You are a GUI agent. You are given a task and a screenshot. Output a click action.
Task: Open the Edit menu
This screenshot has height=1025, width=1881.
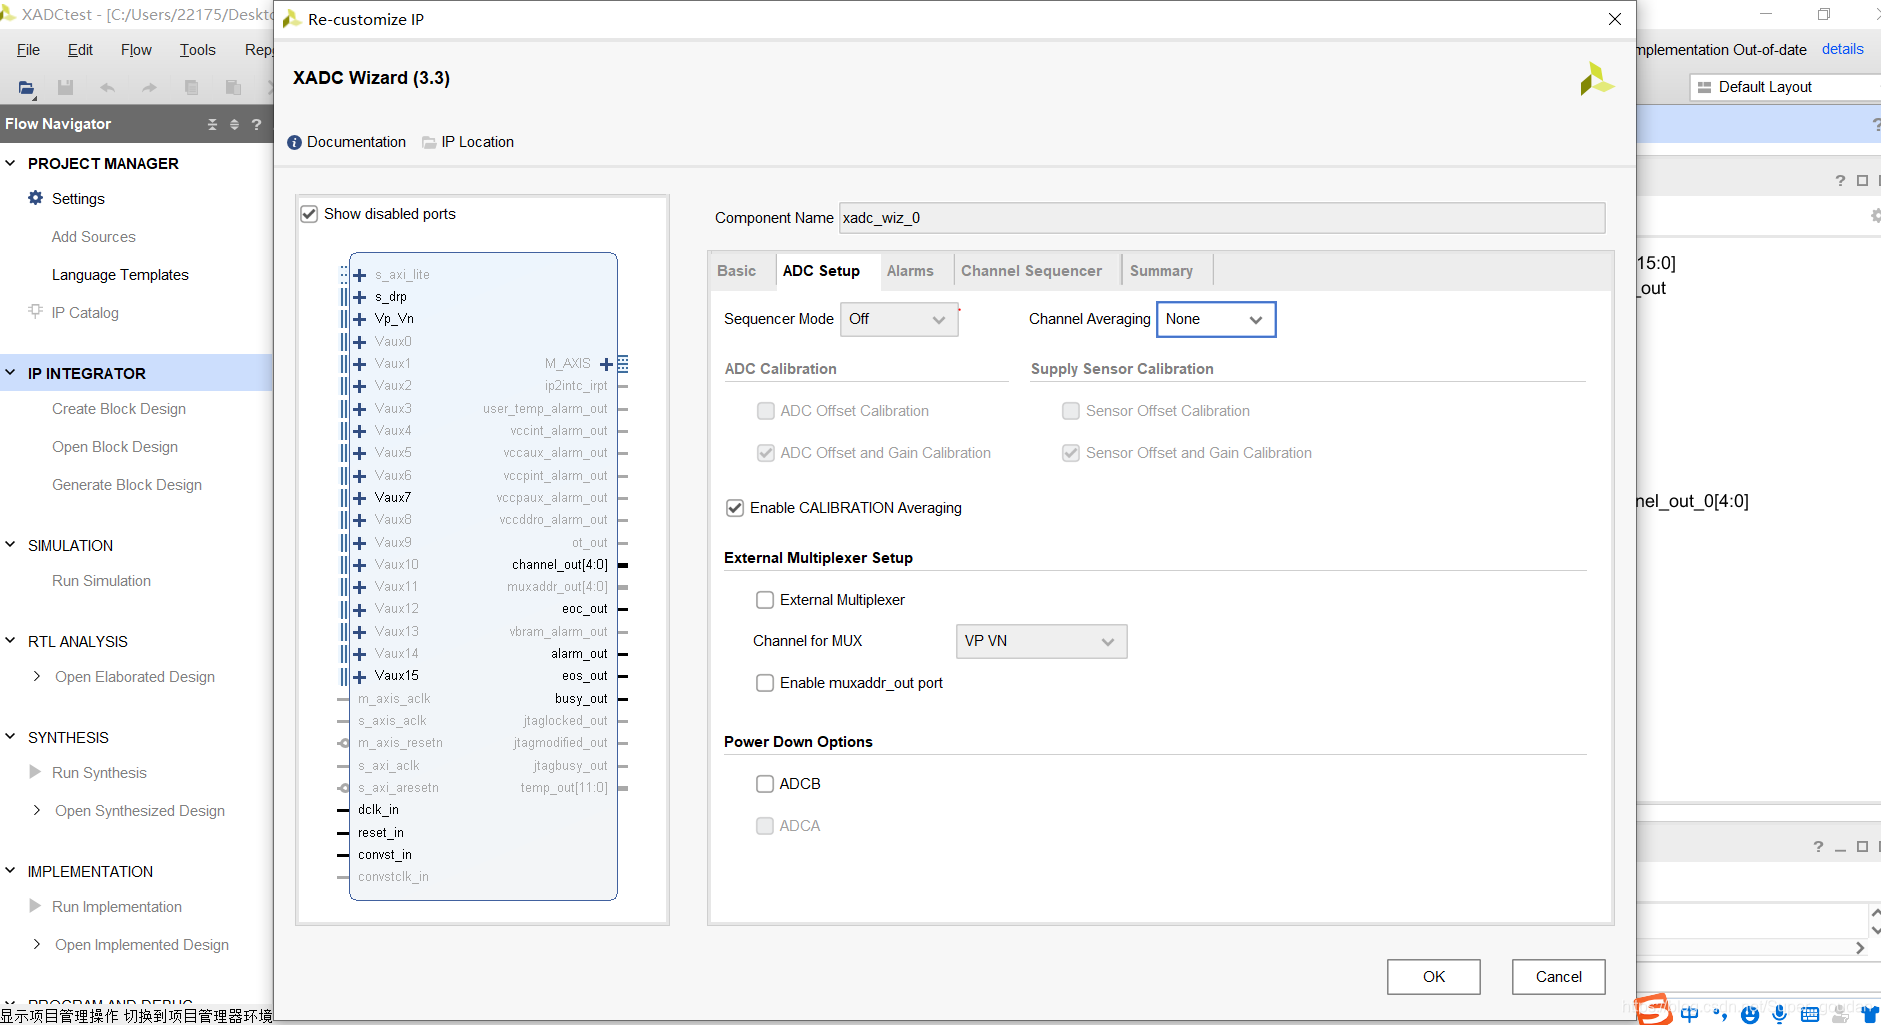click(x=80, y=50)
